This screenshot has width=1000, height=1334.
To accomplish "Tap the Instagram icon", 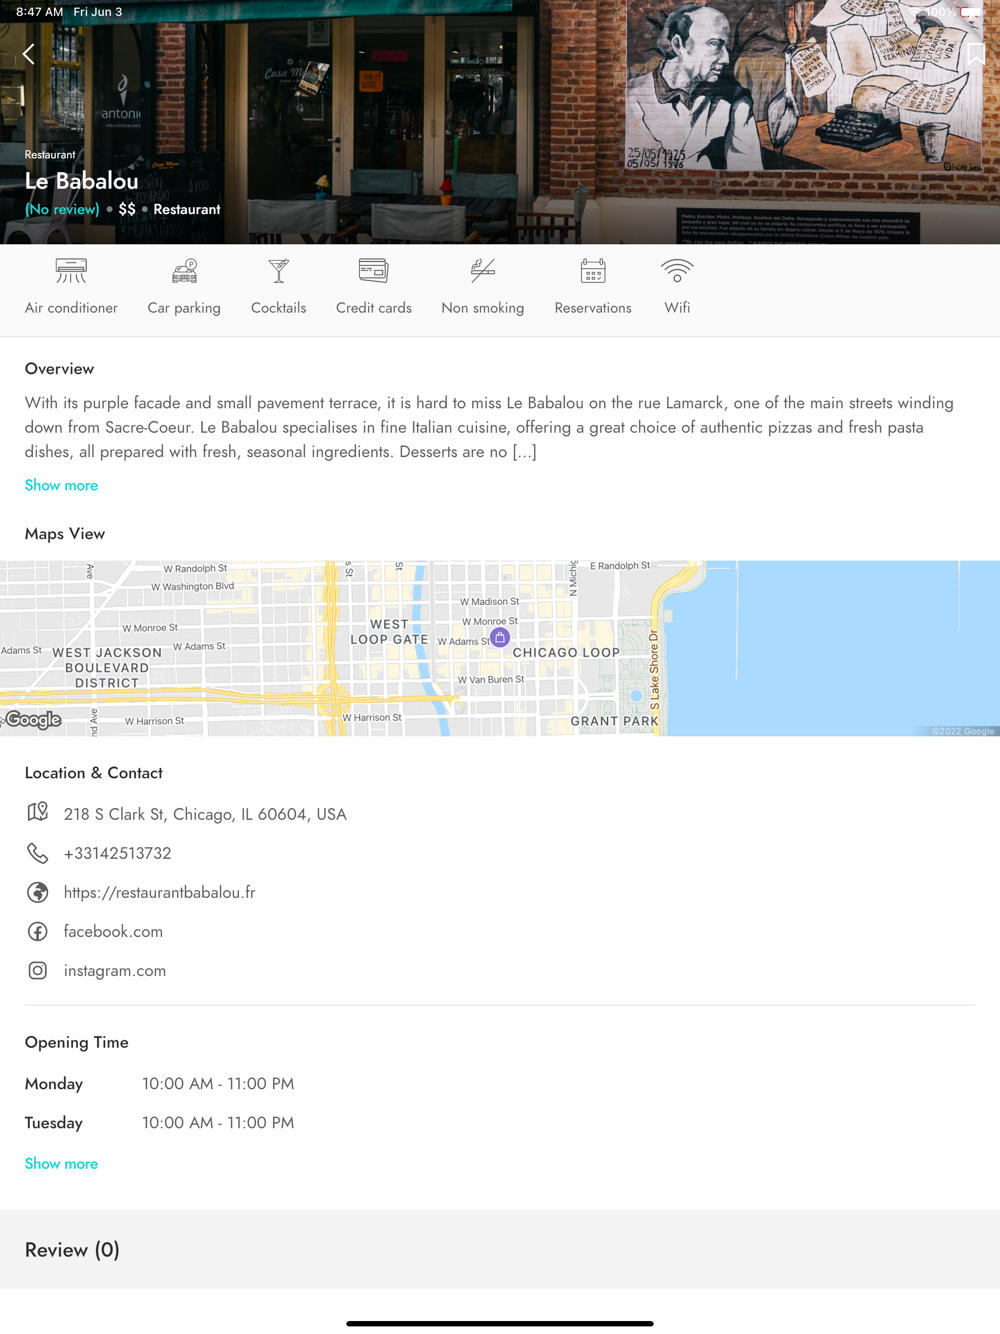I will (37, 970).
